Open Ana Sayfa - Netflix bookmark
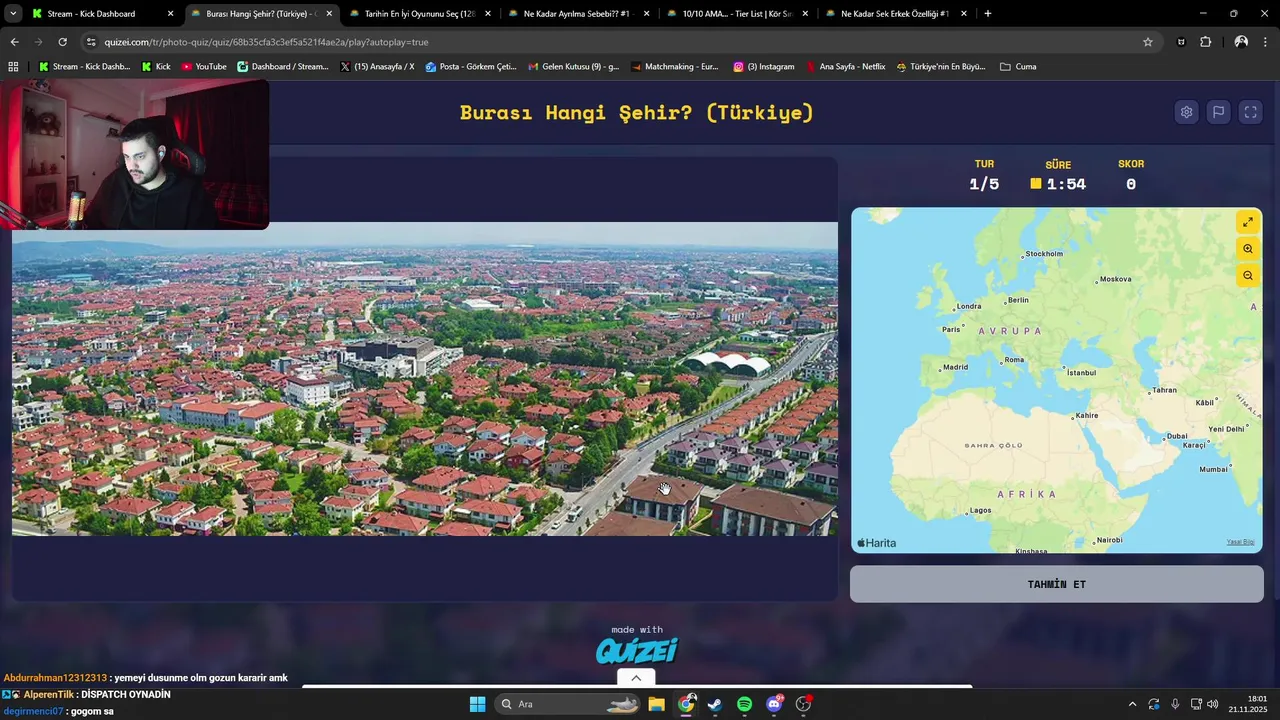1280x720 pixels. [x=845, y=67]
